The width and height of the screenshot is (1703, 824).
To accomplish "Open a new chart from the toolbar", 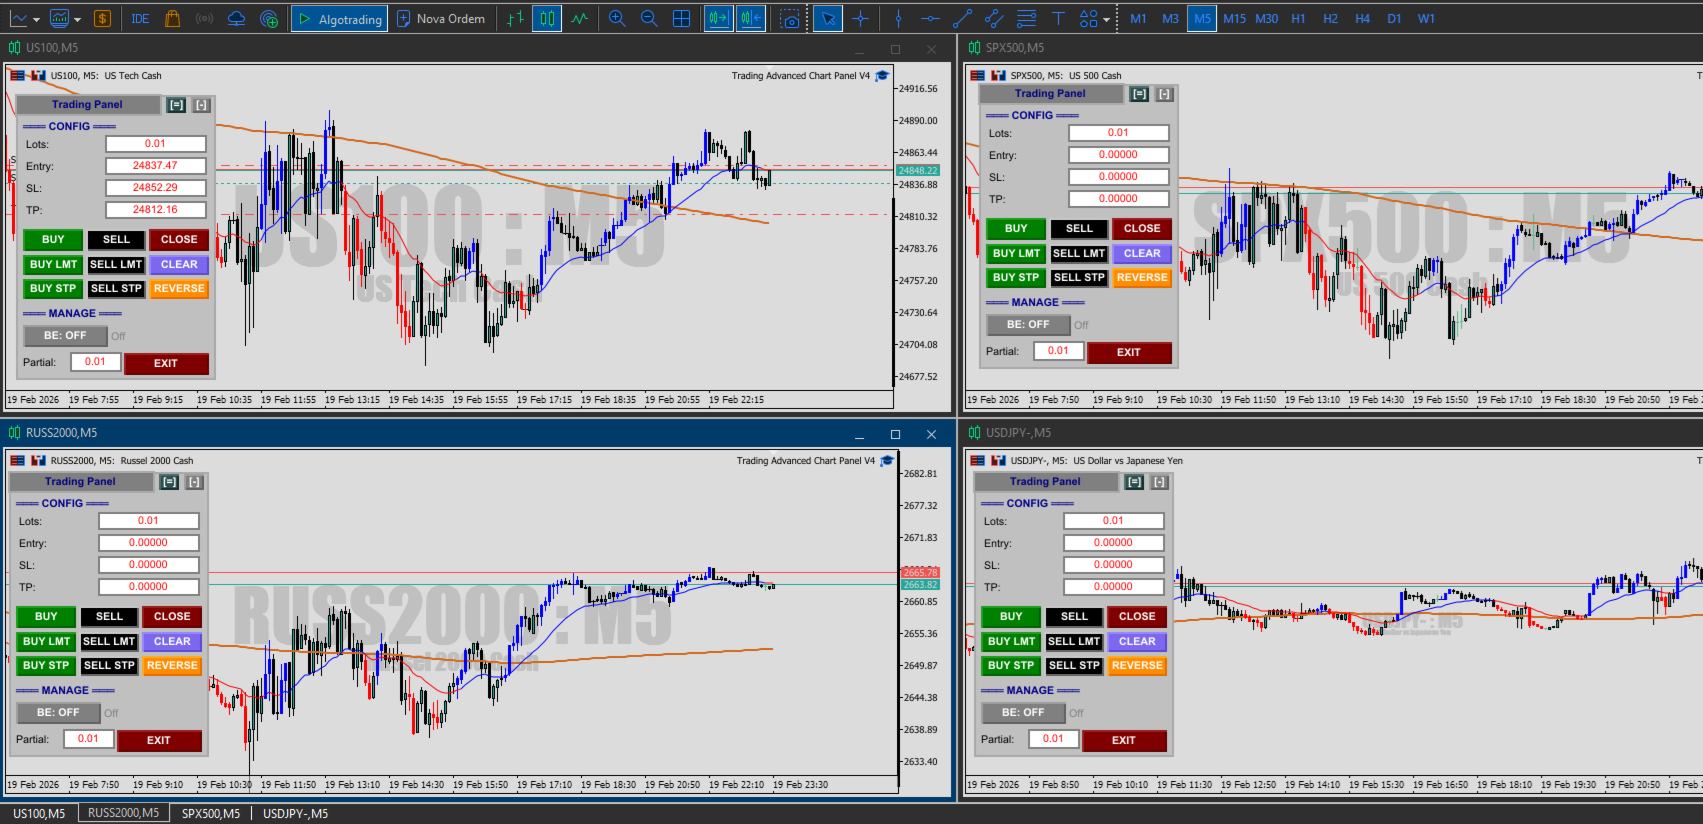I will [x=18, y=19].
